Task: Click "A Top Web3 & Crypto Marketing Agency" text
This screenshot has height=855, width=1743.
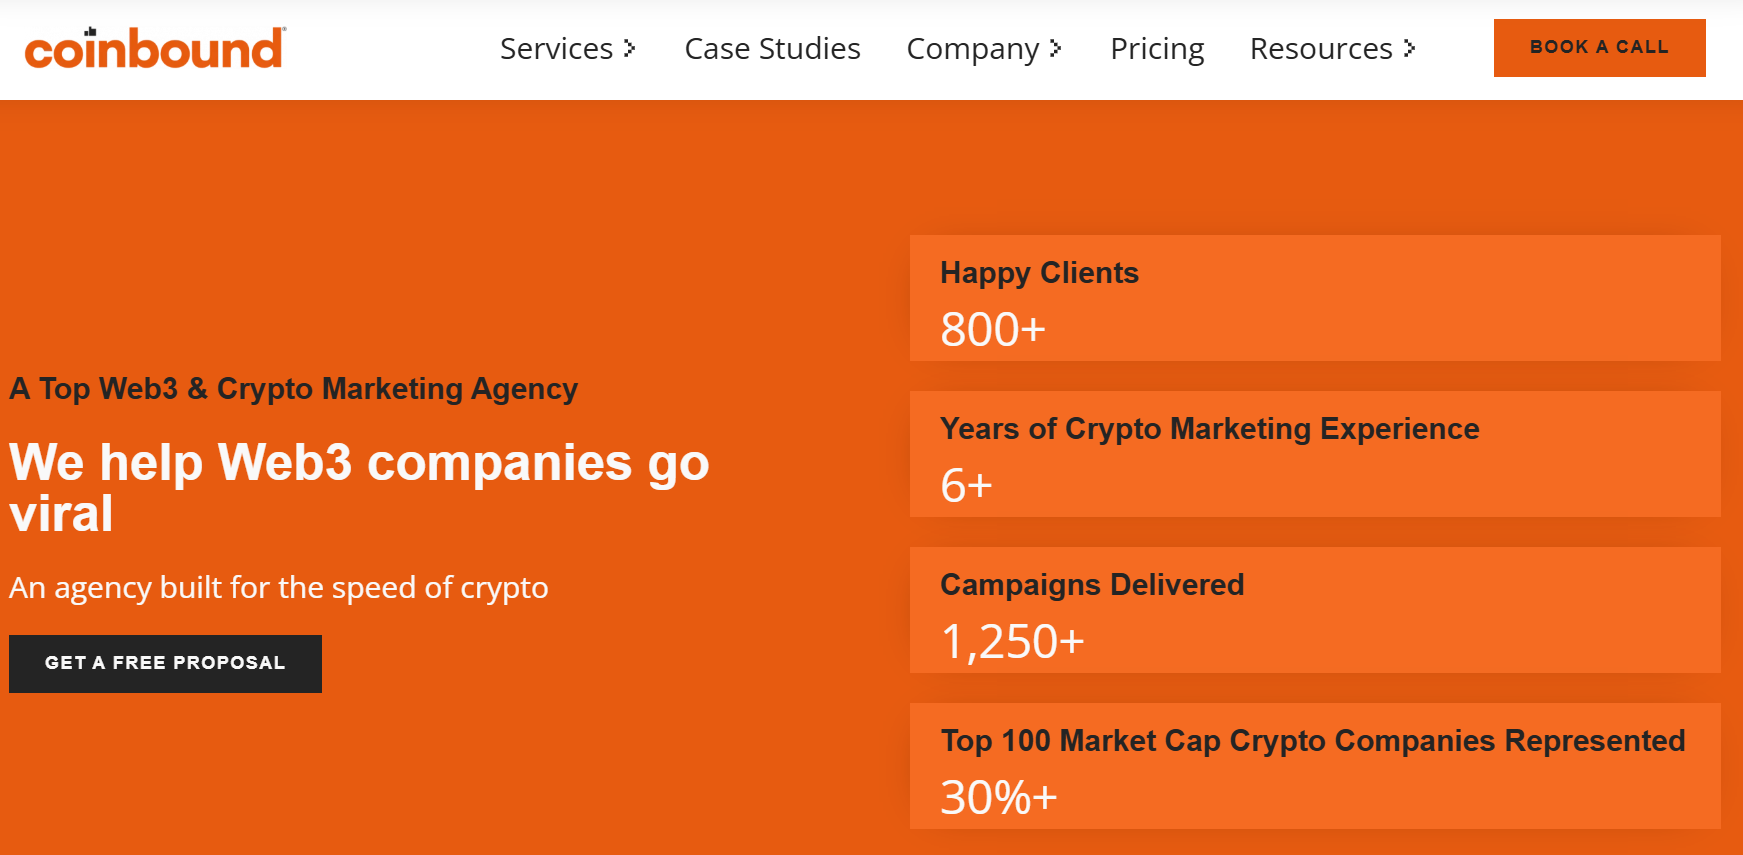Action: coord(293,388)
